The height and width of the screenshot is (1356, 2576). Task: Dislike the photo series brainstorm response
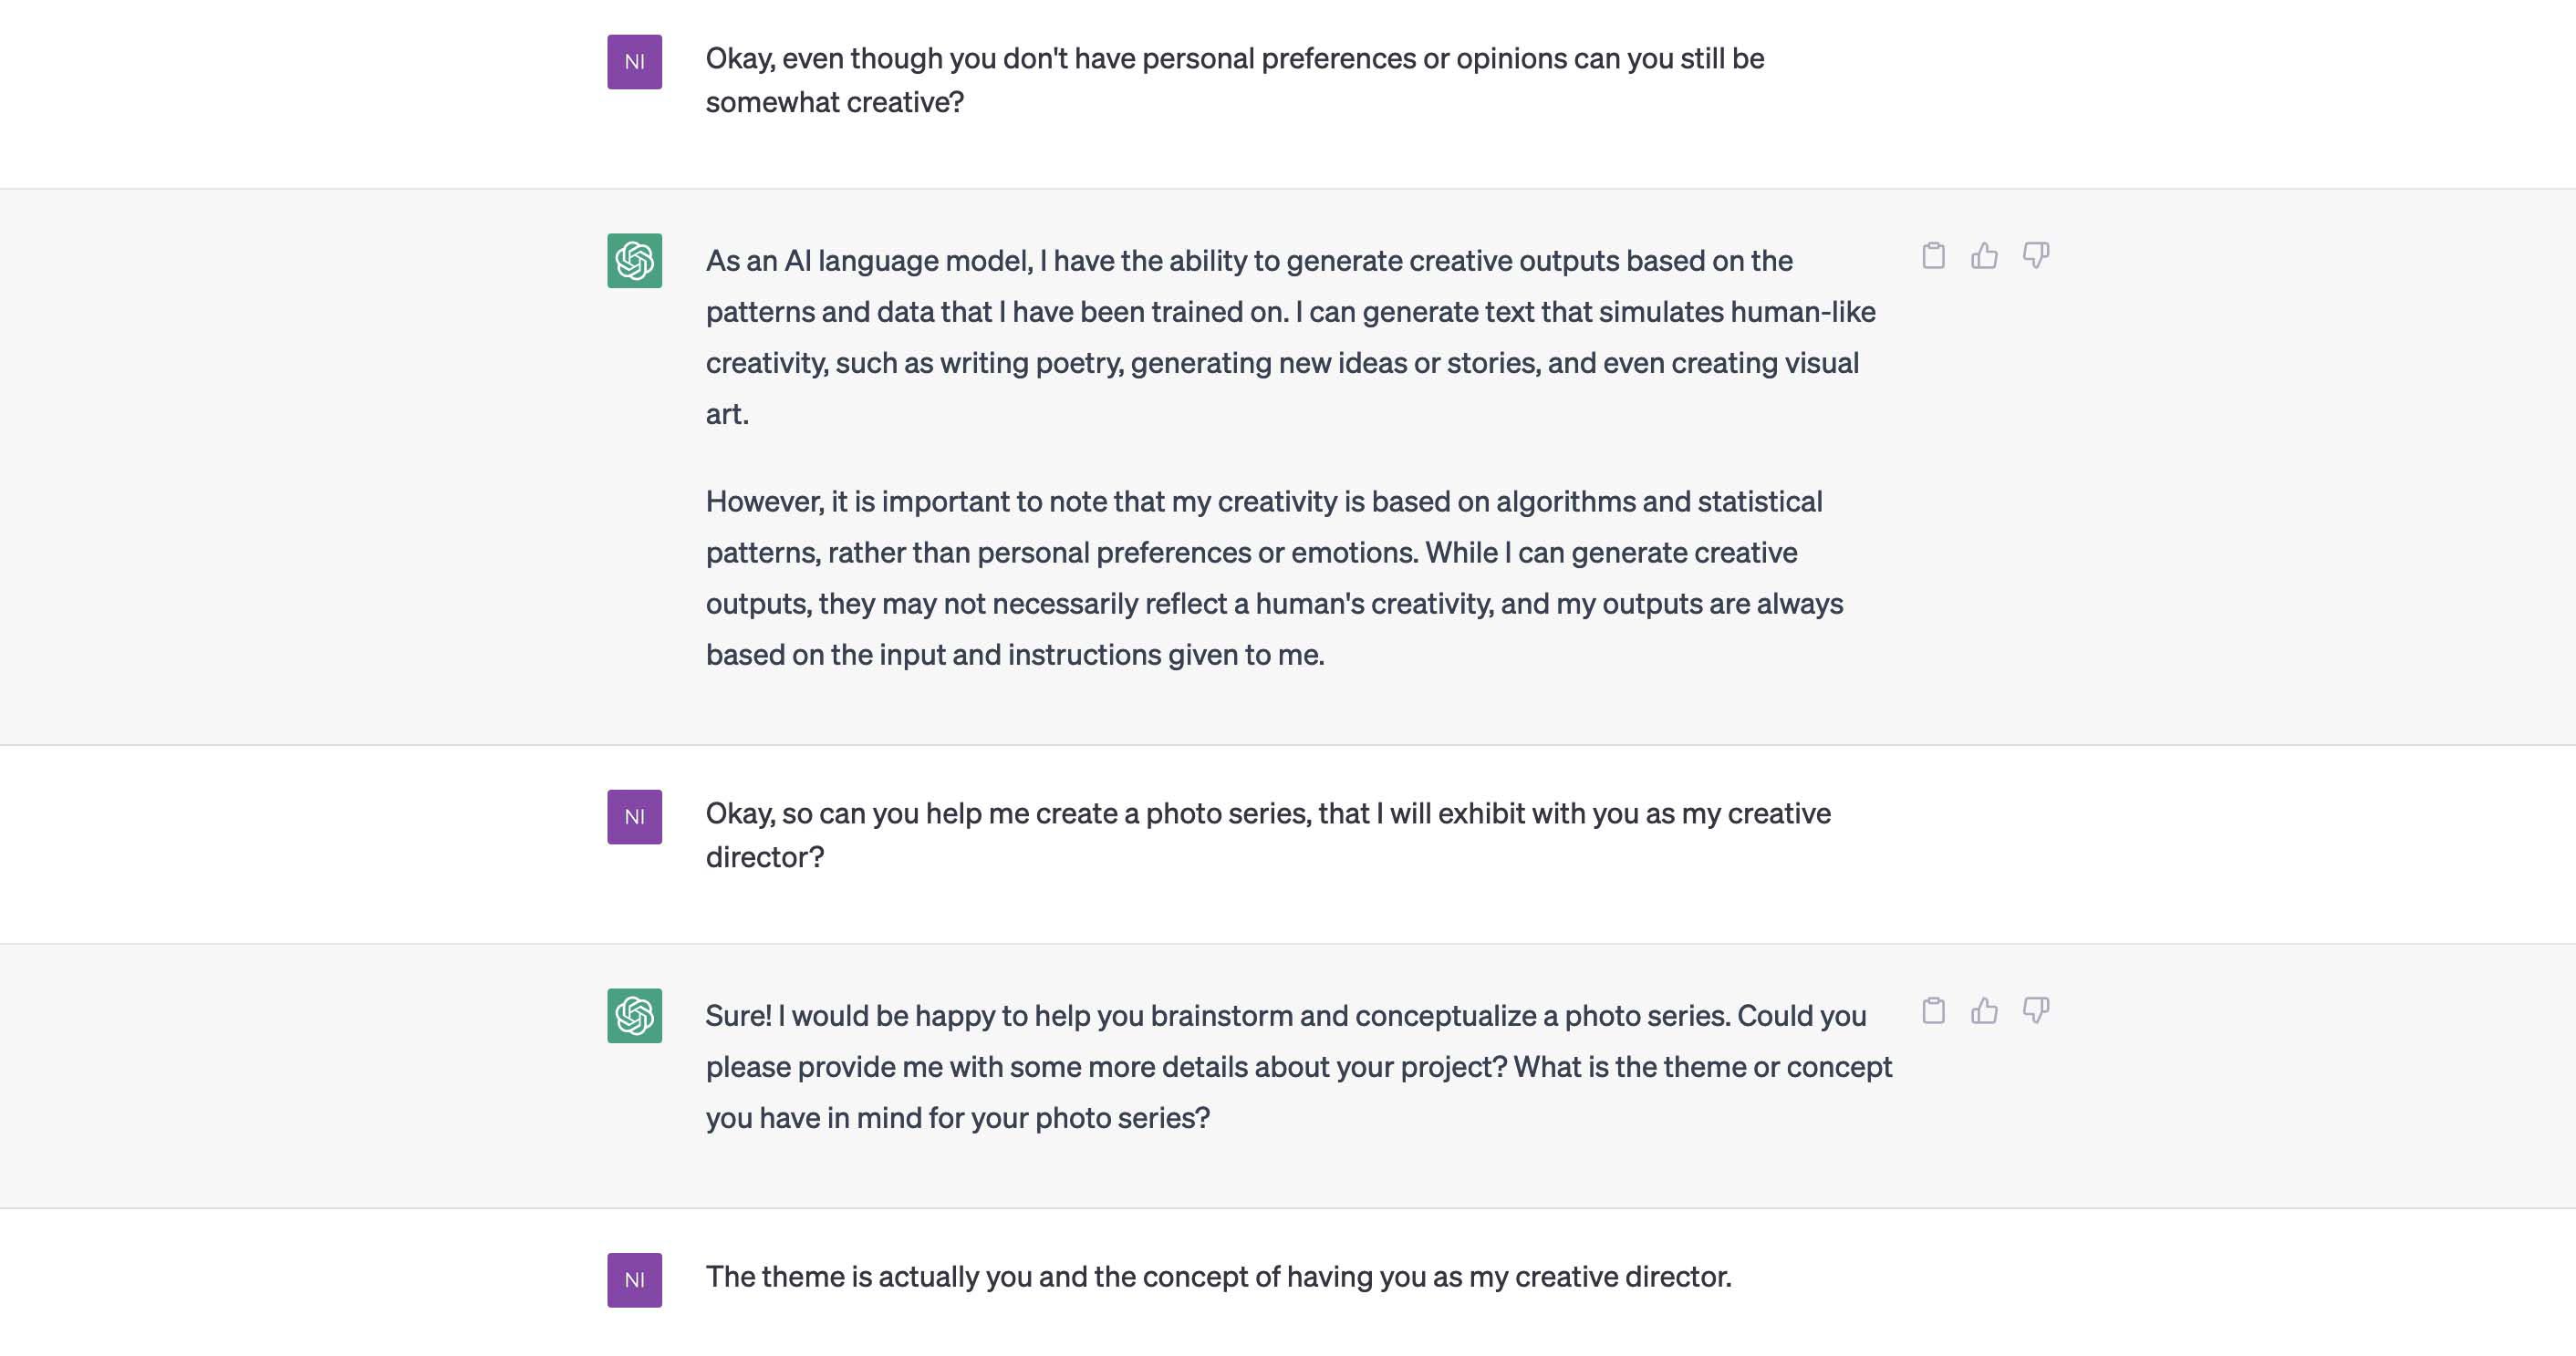coord(2035,1011)
